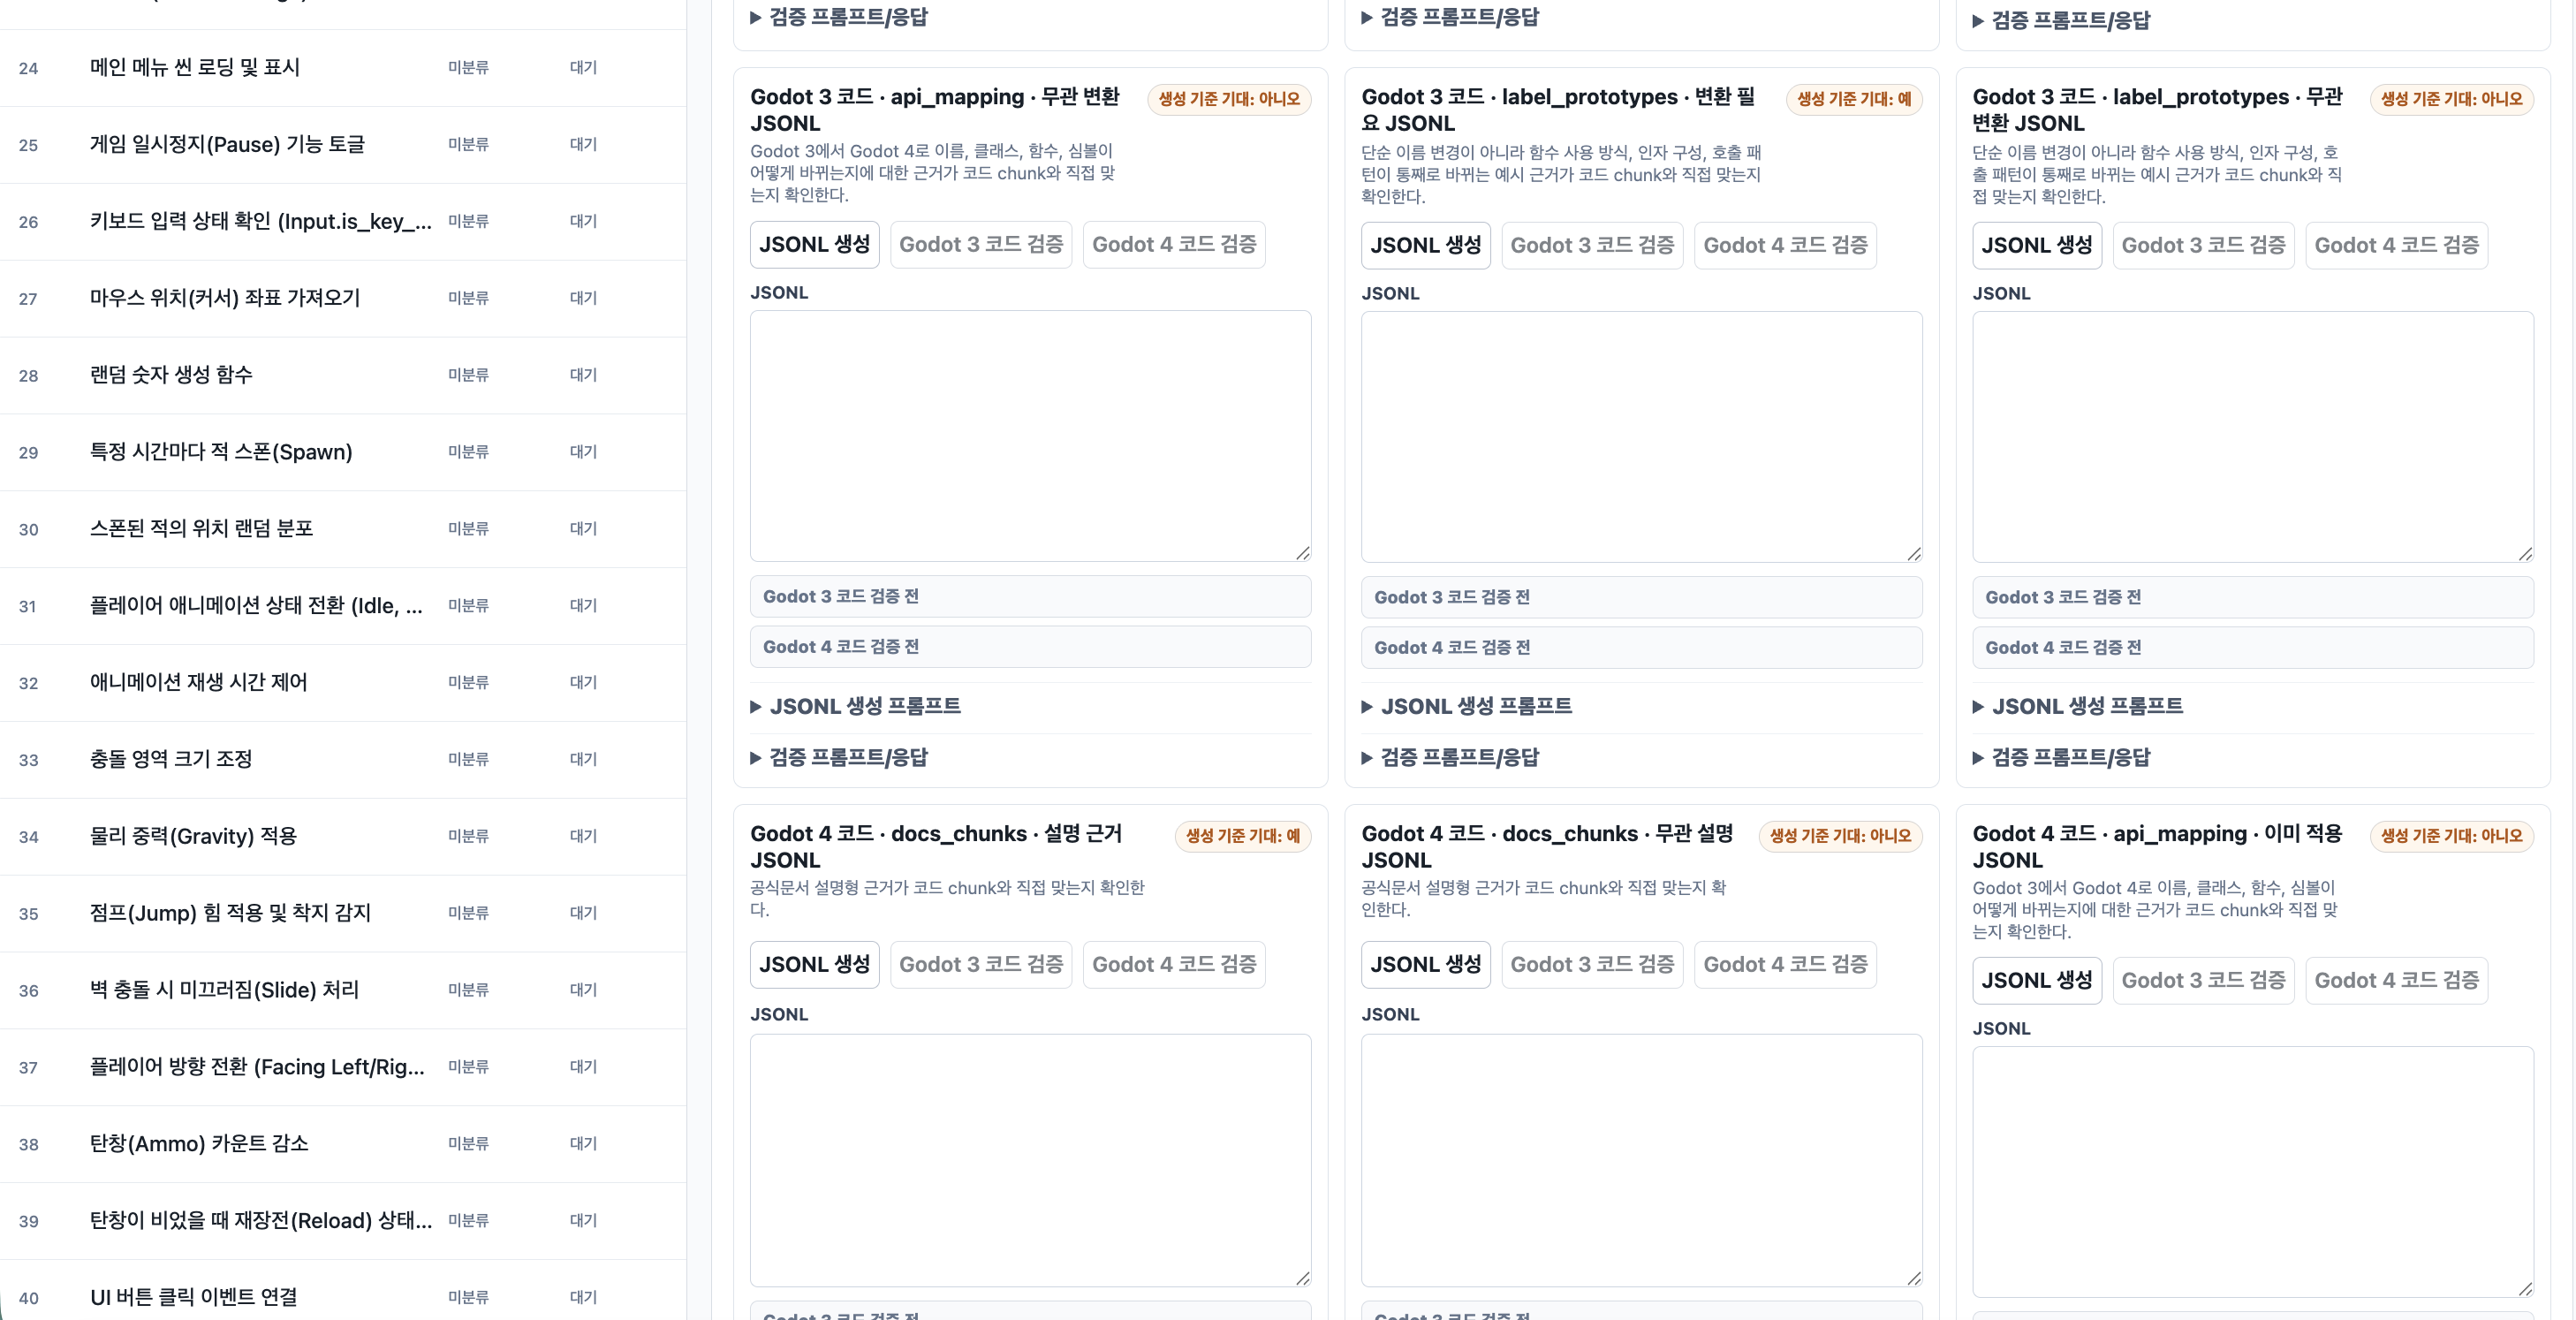Click Godot 4 코드 검증 in docs_chunks 무관 설명 card
The image size is (2576, 1320).
[x=1785, y=964]
